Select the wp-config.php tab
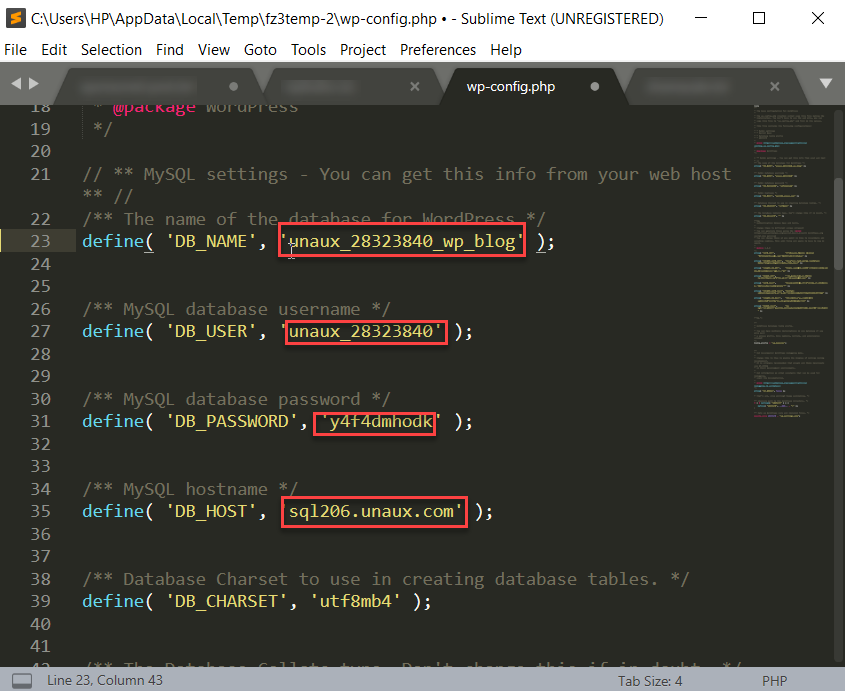The image size is (845, 691). 511,86
